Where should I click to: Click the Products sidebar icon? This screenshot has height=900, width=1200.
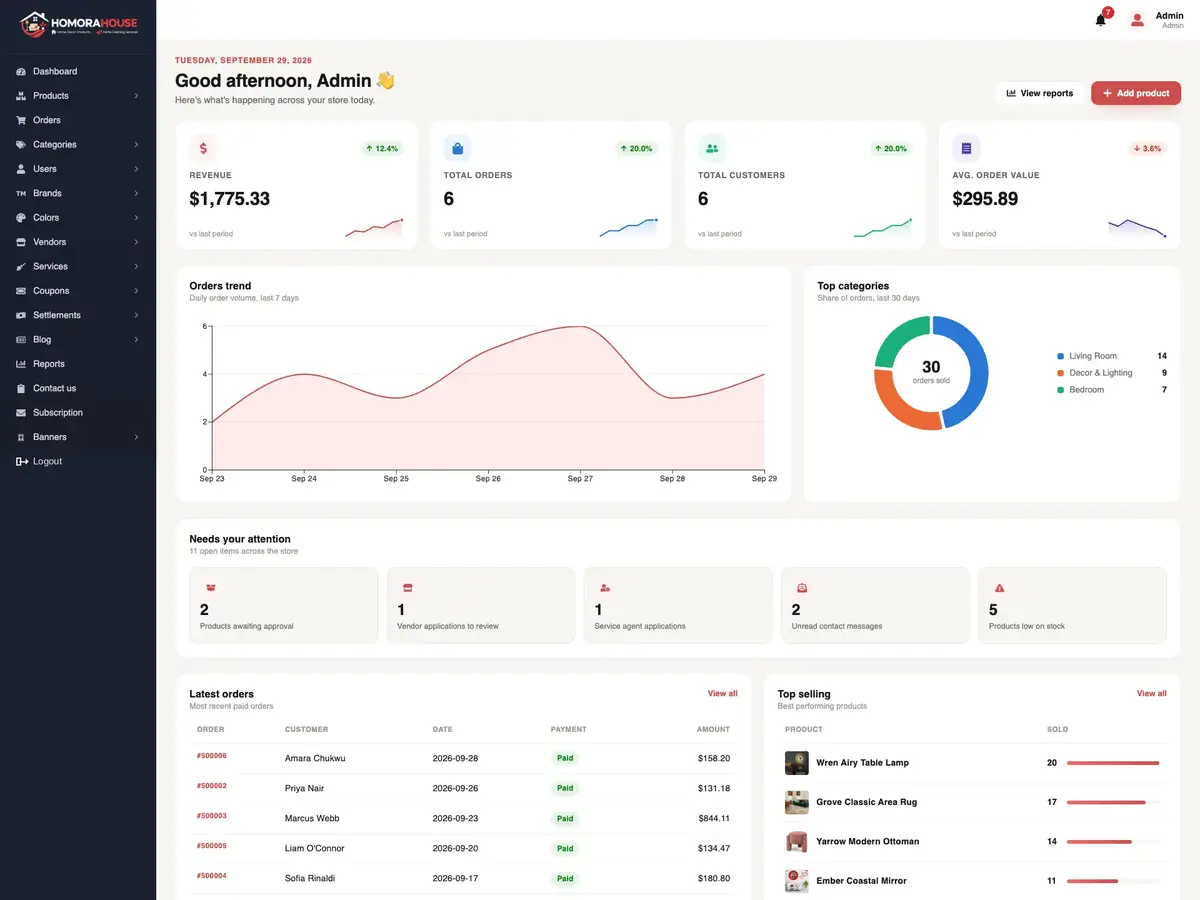(22, 96)
